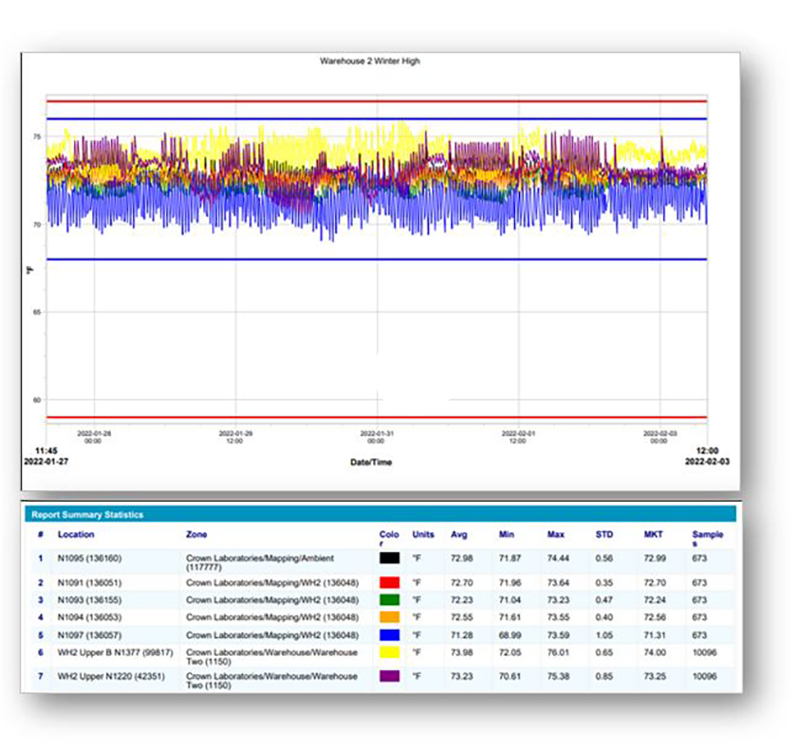Sort by the Avg column header

point(459,534)
